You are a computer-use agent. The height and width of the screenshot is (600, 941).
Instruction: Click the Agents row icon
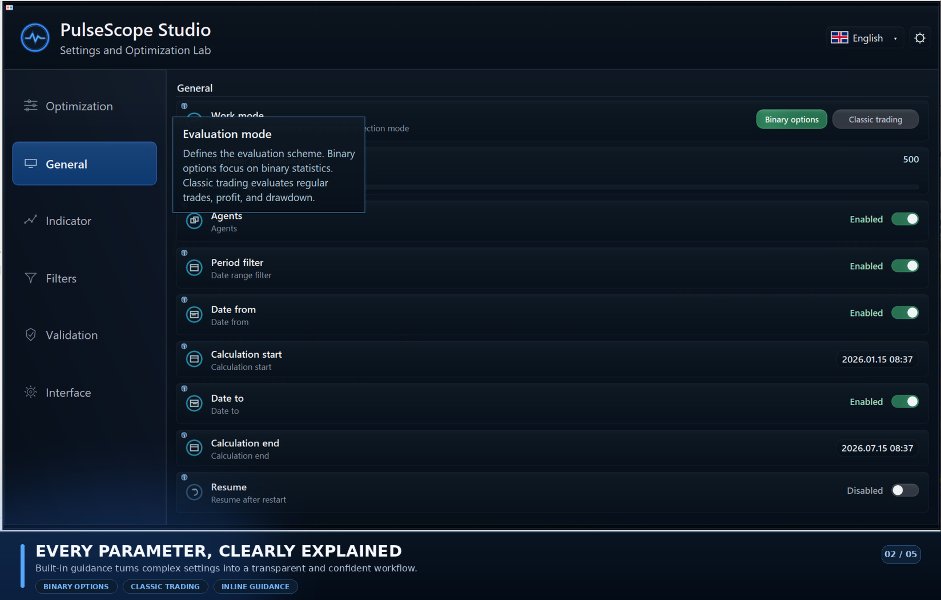[x=194, y=221]
